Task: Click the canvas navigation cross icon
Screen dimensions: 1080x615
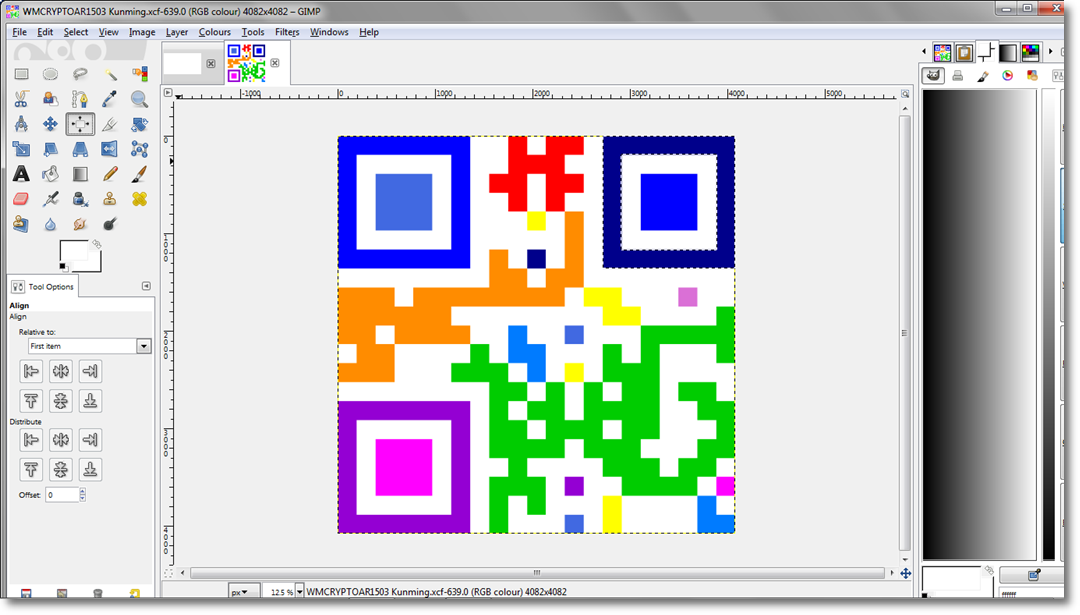Action: click(906, 573)
